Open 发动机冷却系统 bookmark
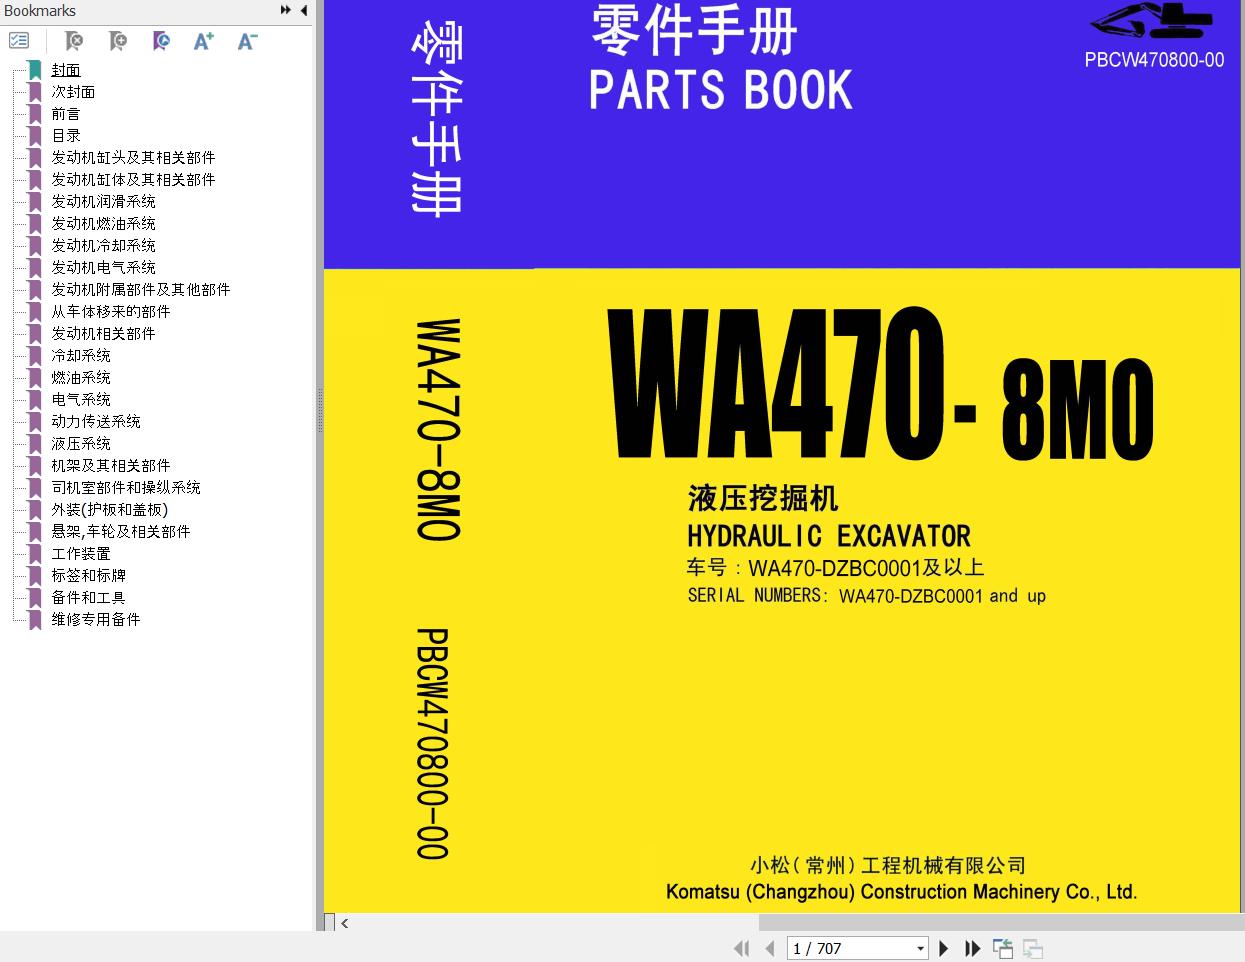 coord(103,245)
